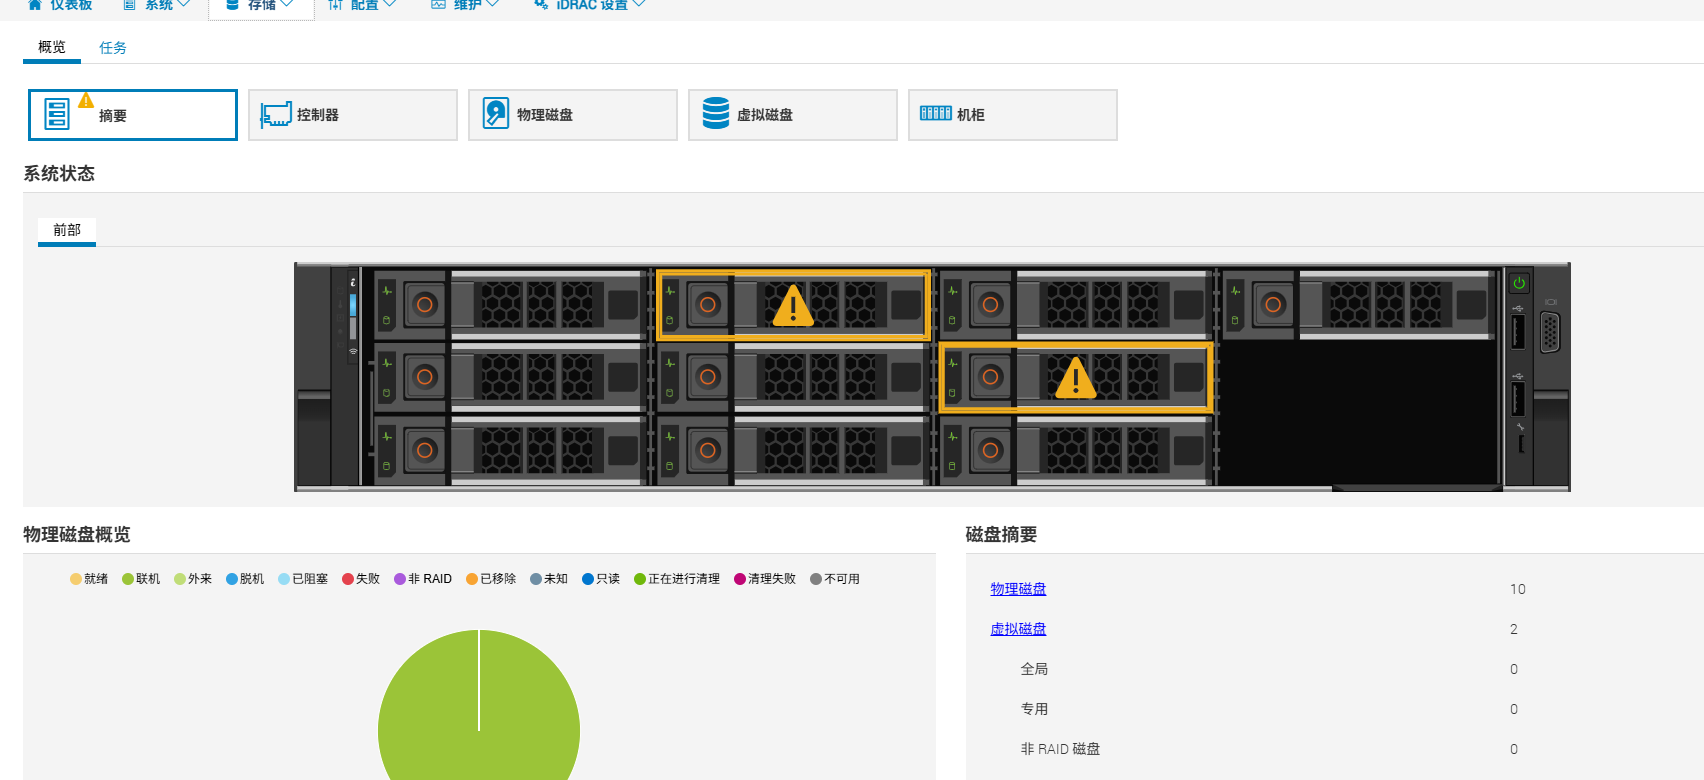Click the warning icon on middle-row drive bay
Viewport: 1704px width, 780px height.
click(x=1076, y=378)
